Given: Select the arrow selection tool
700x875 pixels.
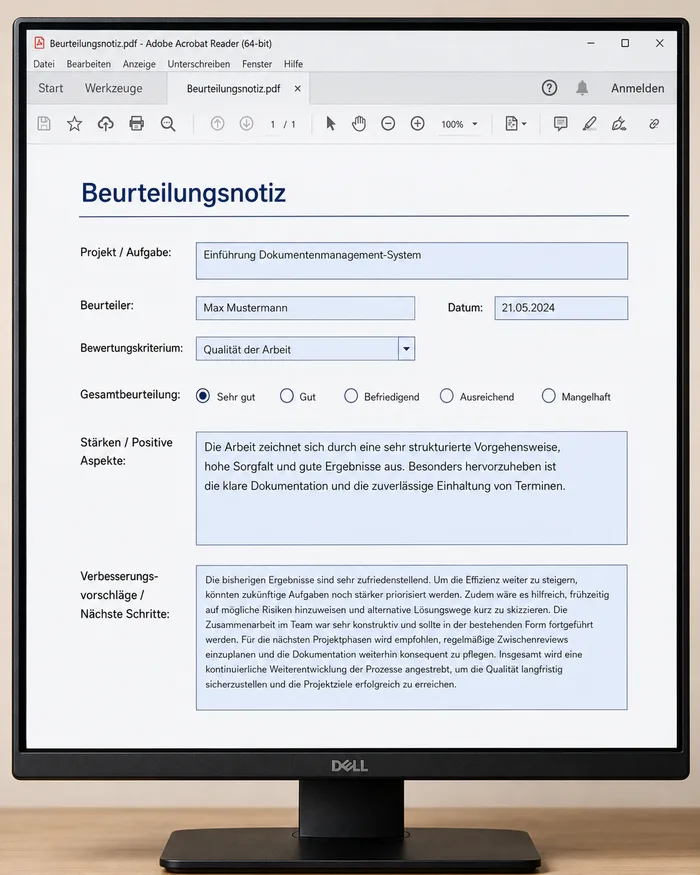Looking at the screenshot, I should 331,124.
